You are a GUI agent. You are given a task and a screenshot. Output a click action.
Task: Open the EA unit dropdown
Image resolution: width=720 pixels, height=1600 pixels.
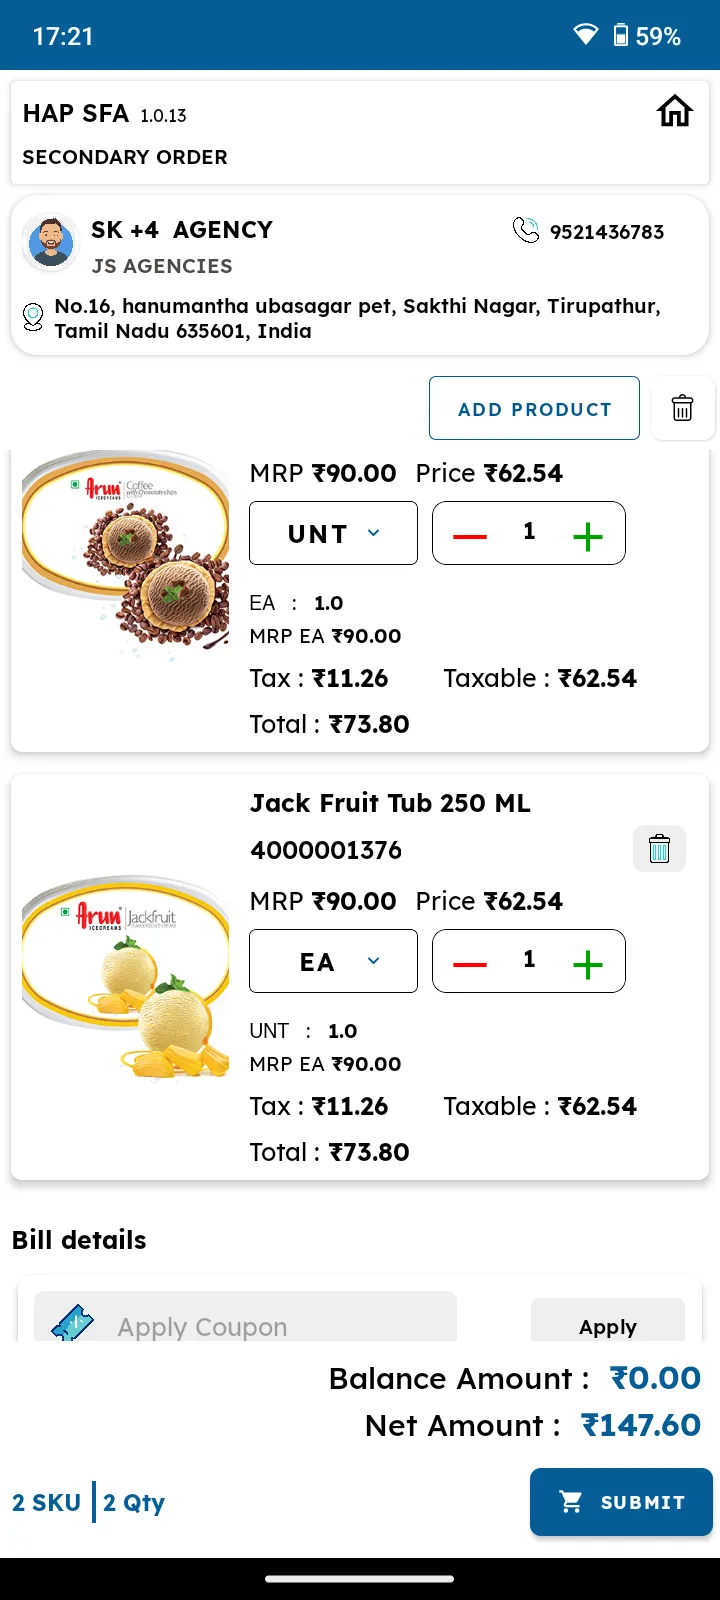333,961
